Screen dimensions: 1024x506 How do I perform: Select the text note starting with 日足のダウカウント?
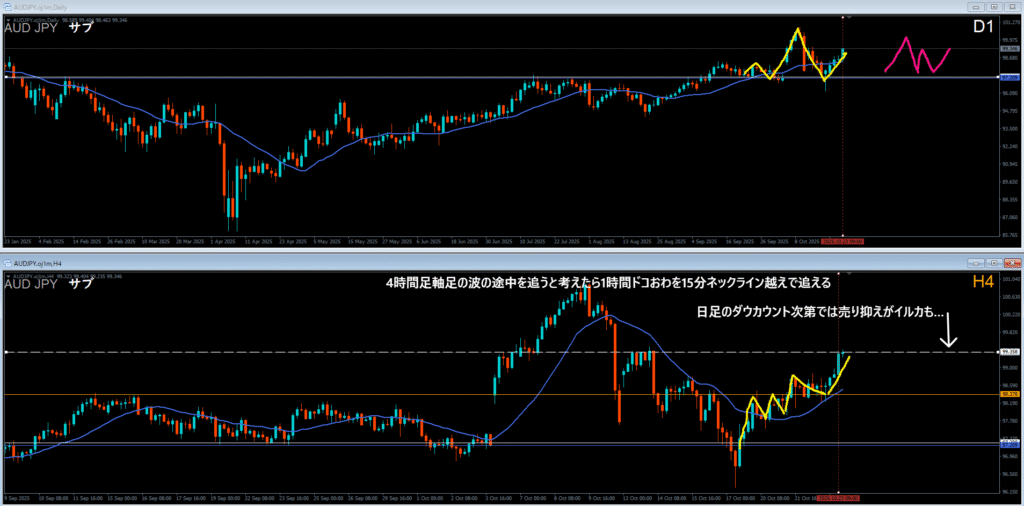pyautogui.click(x=821, y=313)
